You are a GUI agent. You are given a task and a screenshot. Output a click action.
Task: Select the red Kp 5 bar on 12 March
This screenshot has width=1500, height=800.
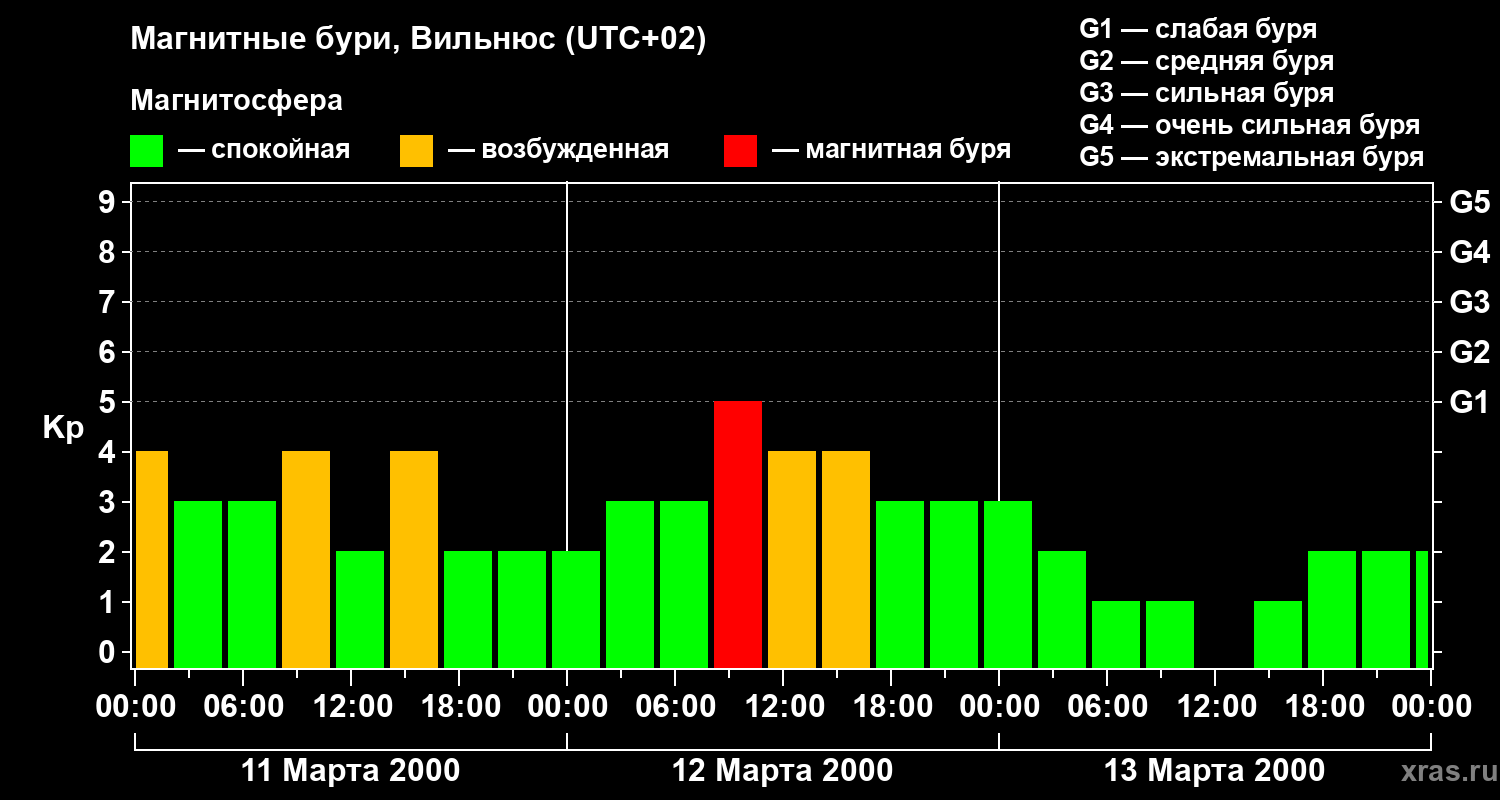[738, 534]
